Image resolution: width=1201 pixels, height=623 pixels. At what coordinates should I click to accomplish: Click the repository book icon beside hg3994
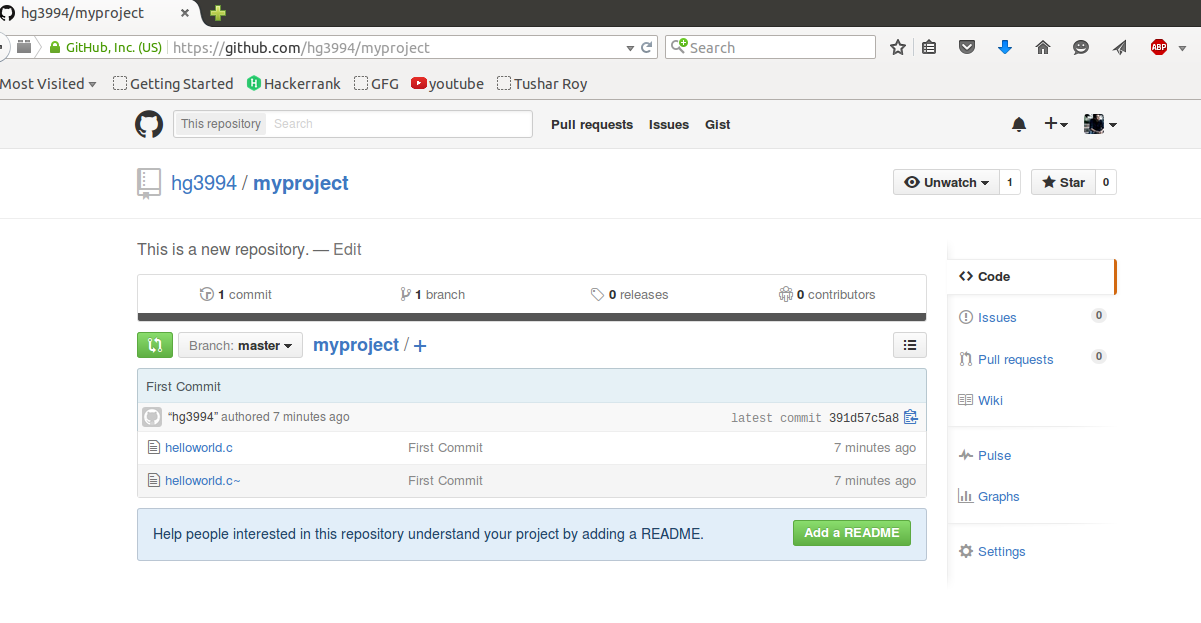(149, 183)
